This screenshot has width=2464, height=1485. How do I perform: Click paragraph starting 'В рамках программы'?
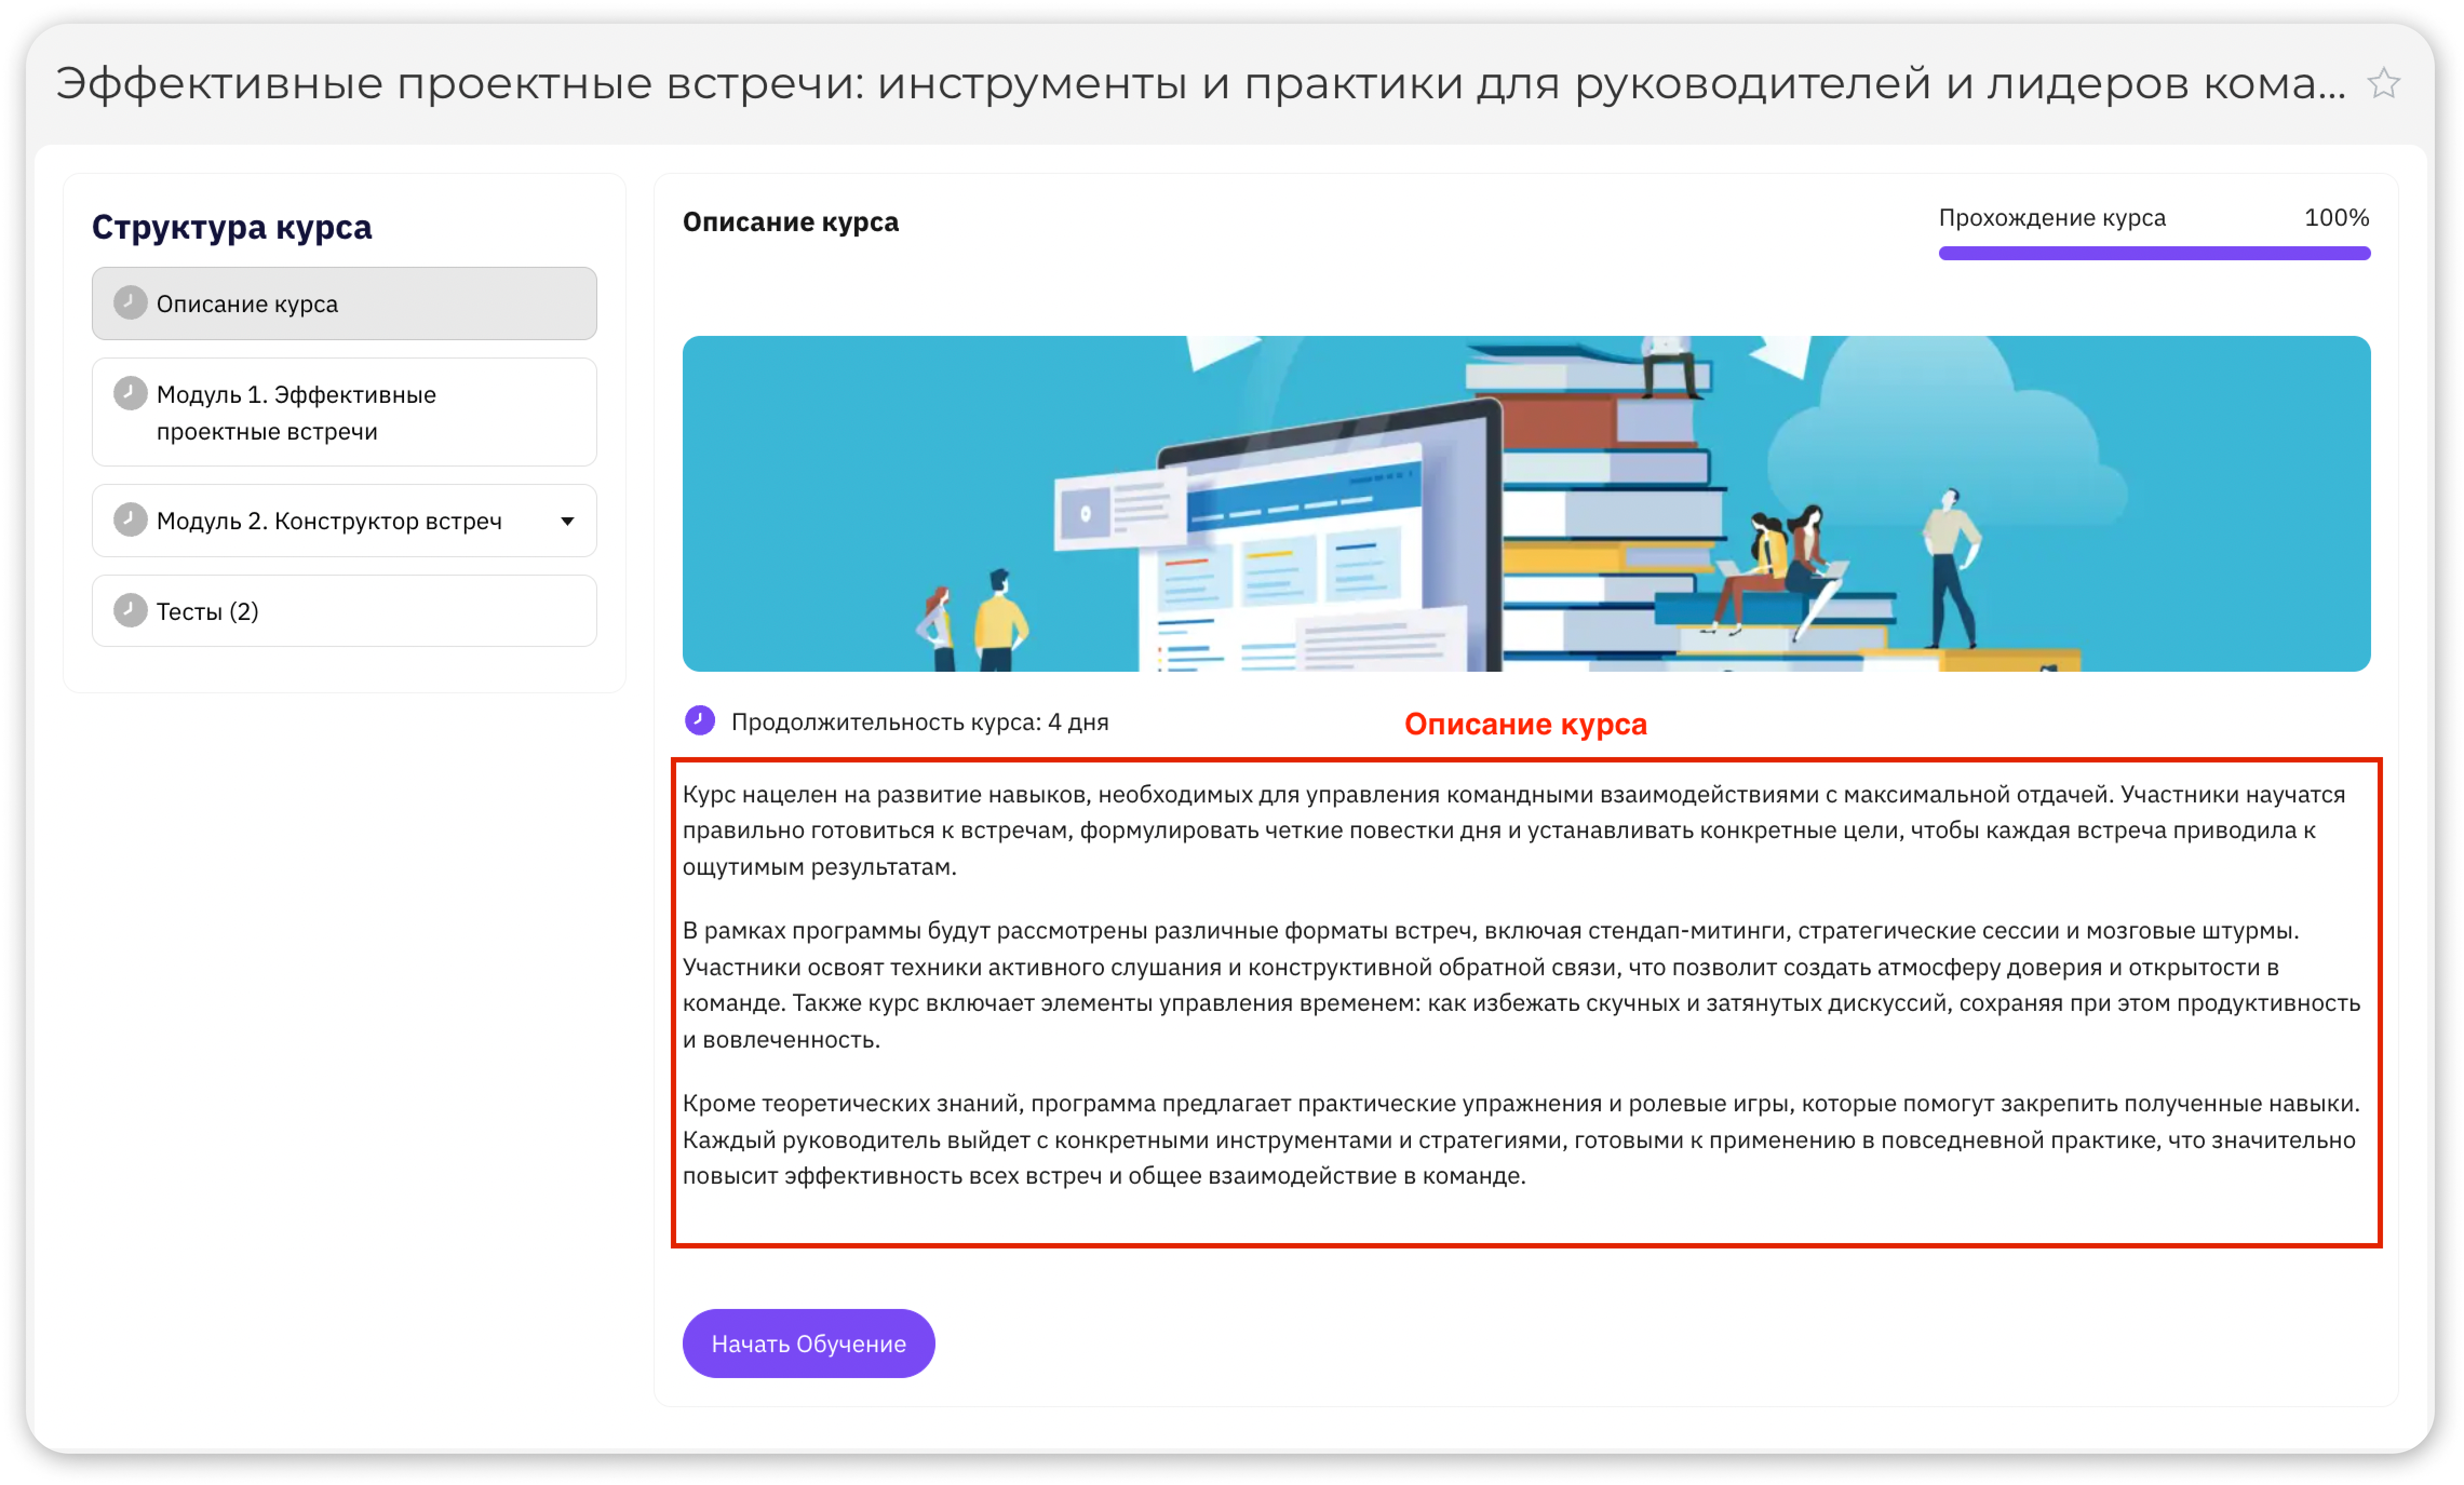1522,985
